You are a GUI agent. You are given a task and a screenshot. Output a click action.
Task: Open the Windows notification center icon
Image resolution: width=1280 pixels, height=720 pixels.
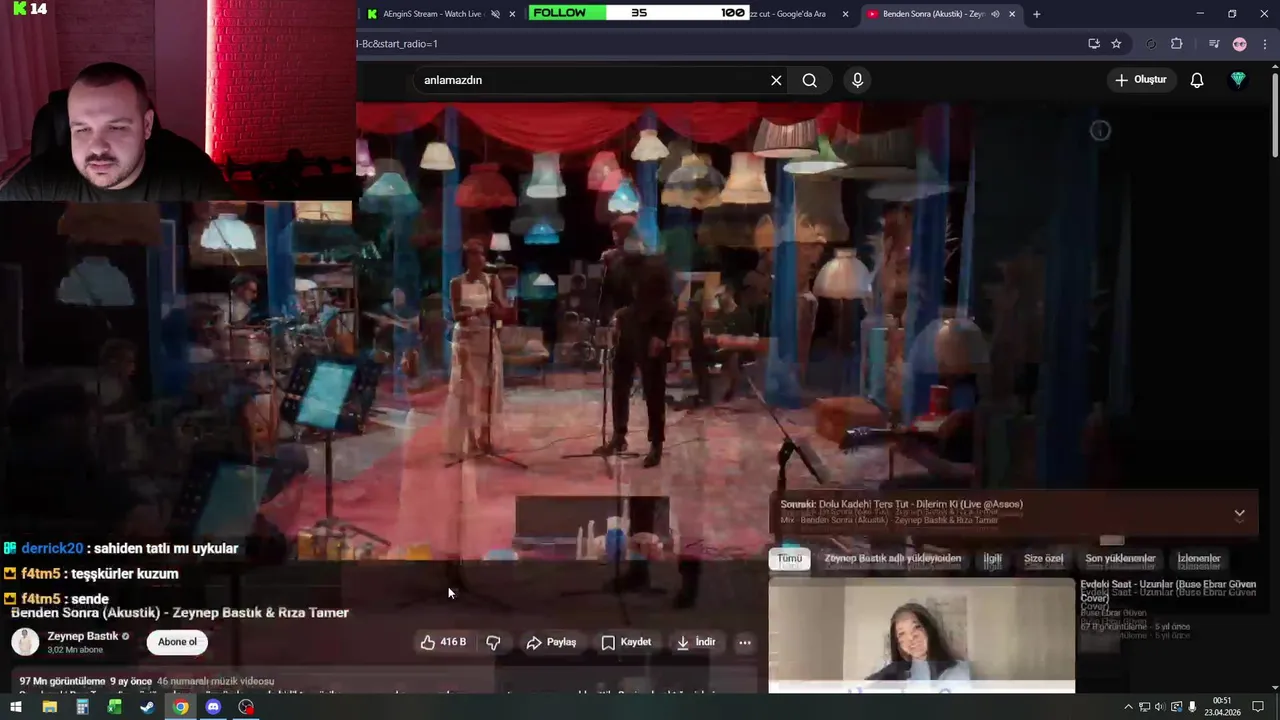coord(1258,707)
